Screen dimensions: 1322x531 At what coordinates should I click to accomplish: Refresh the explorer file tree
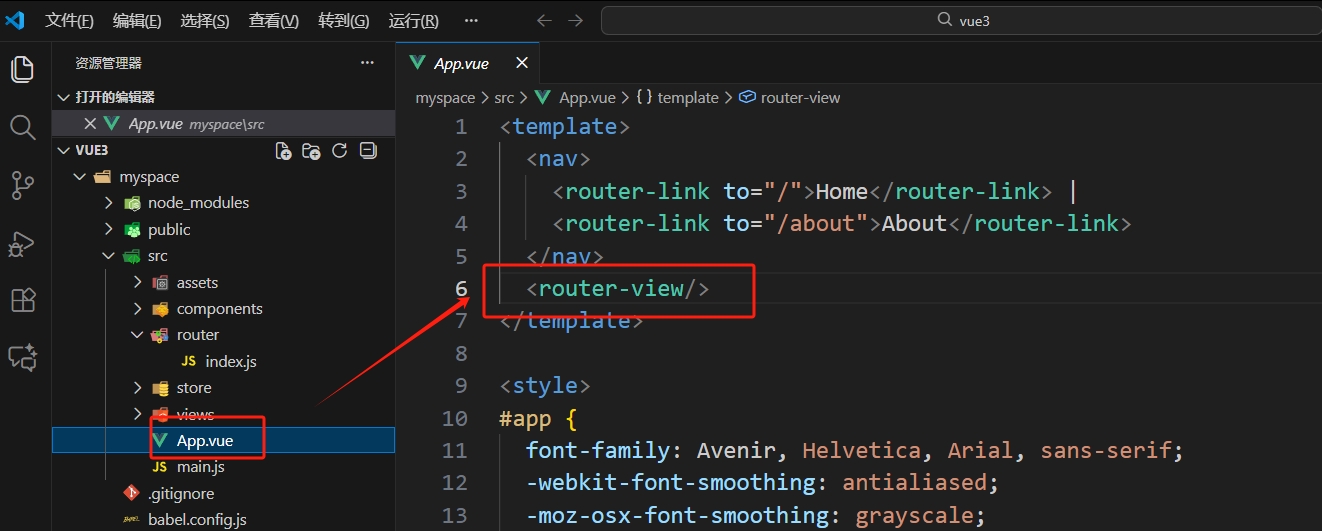[x=340, y=151]
